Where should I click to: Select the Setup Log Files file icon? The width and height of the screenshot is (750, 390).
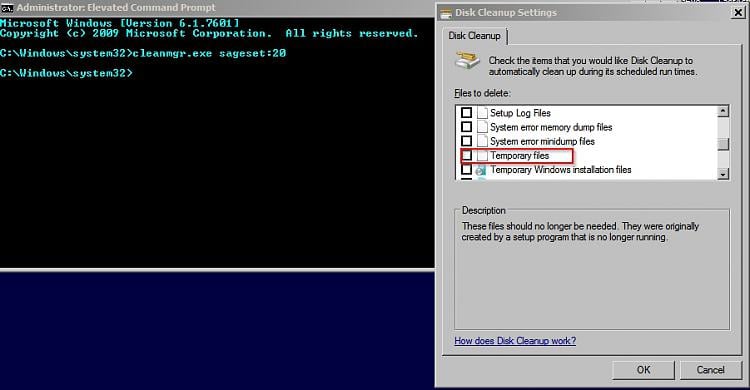[x=482, y=113]
